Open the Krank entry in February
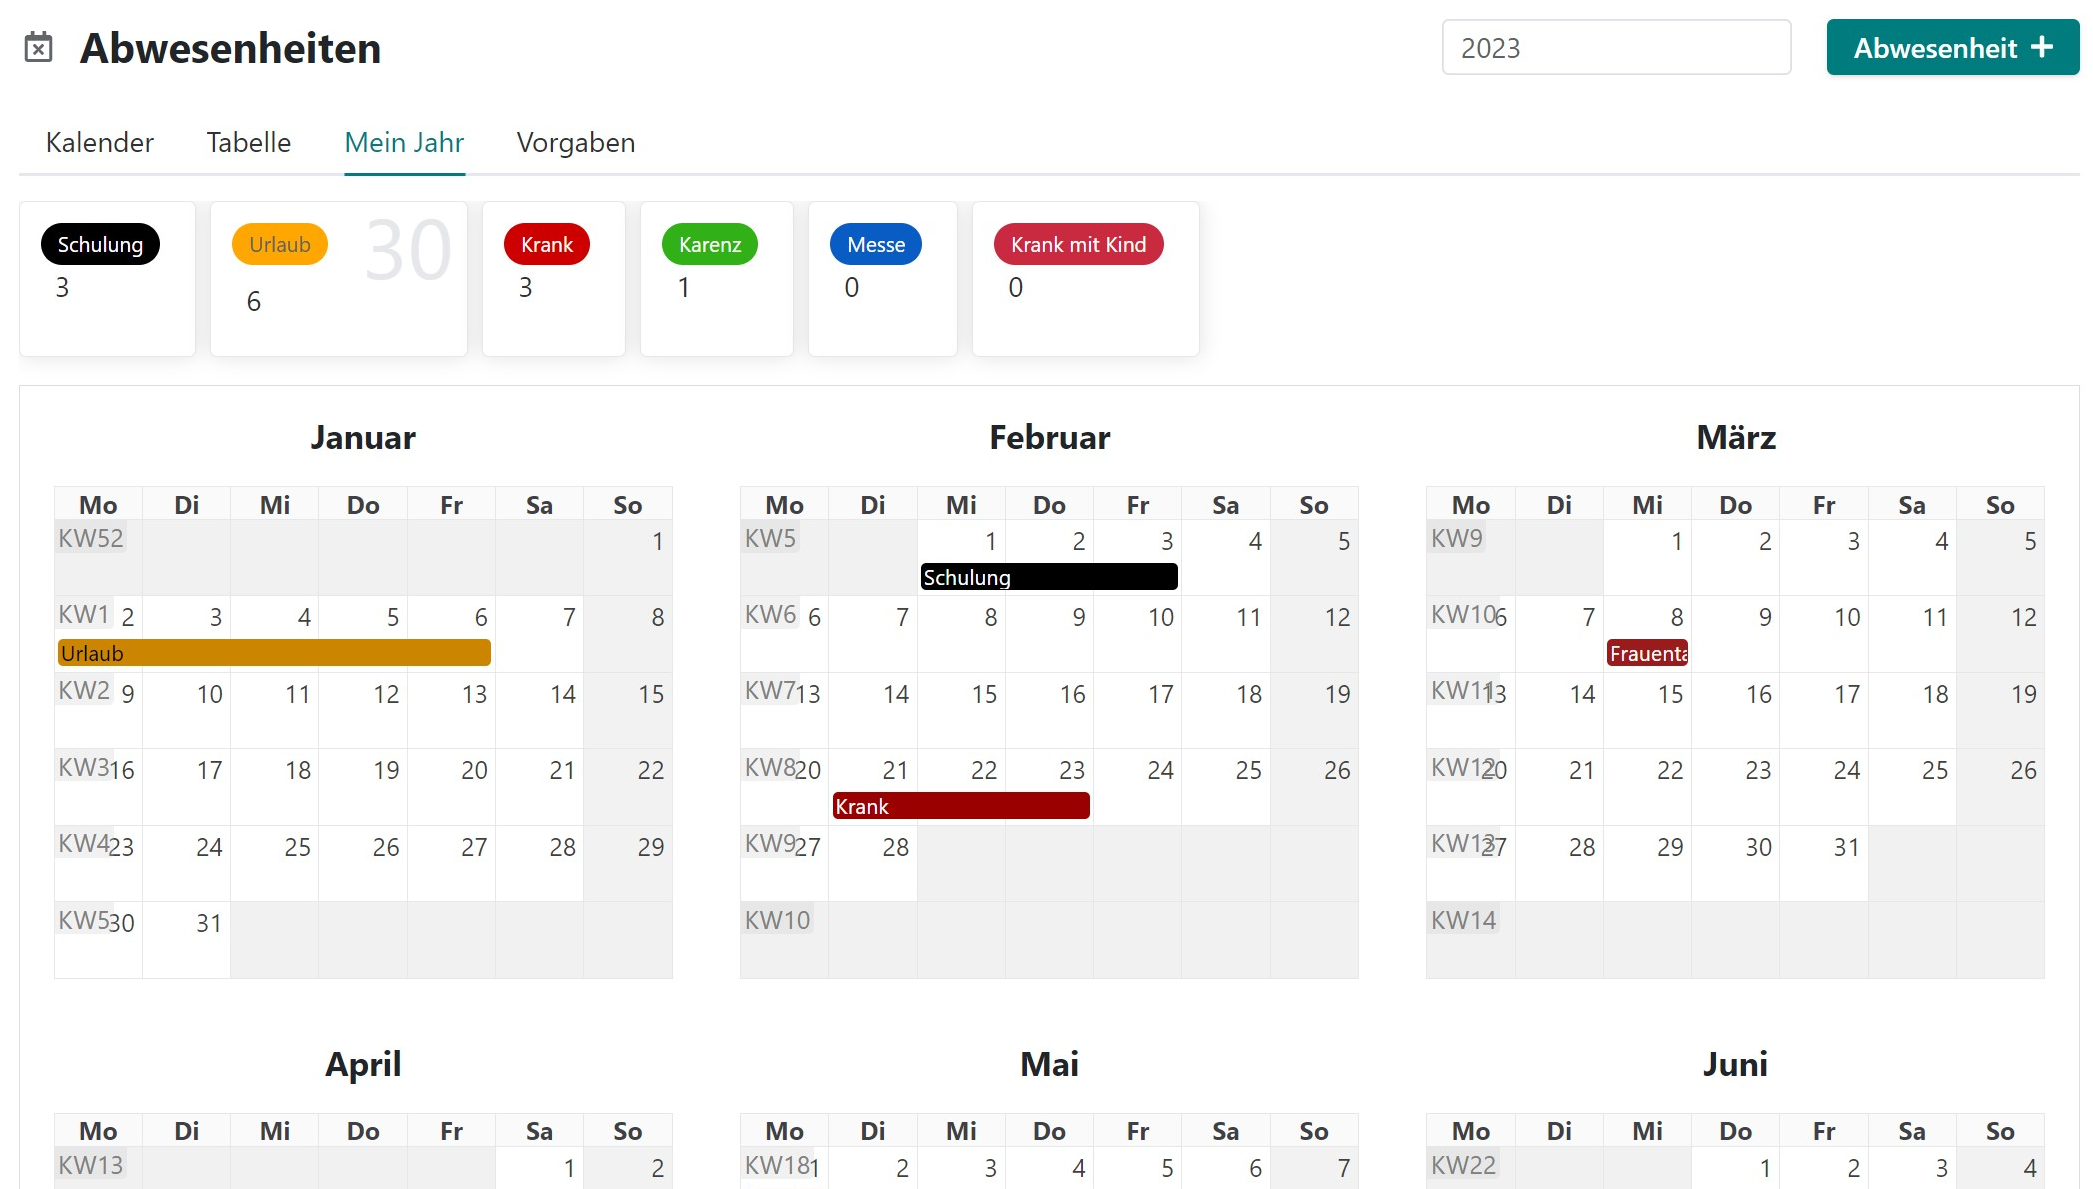Image resolution: width=2093 pixels, height=1189 pixels. [960, 806]
